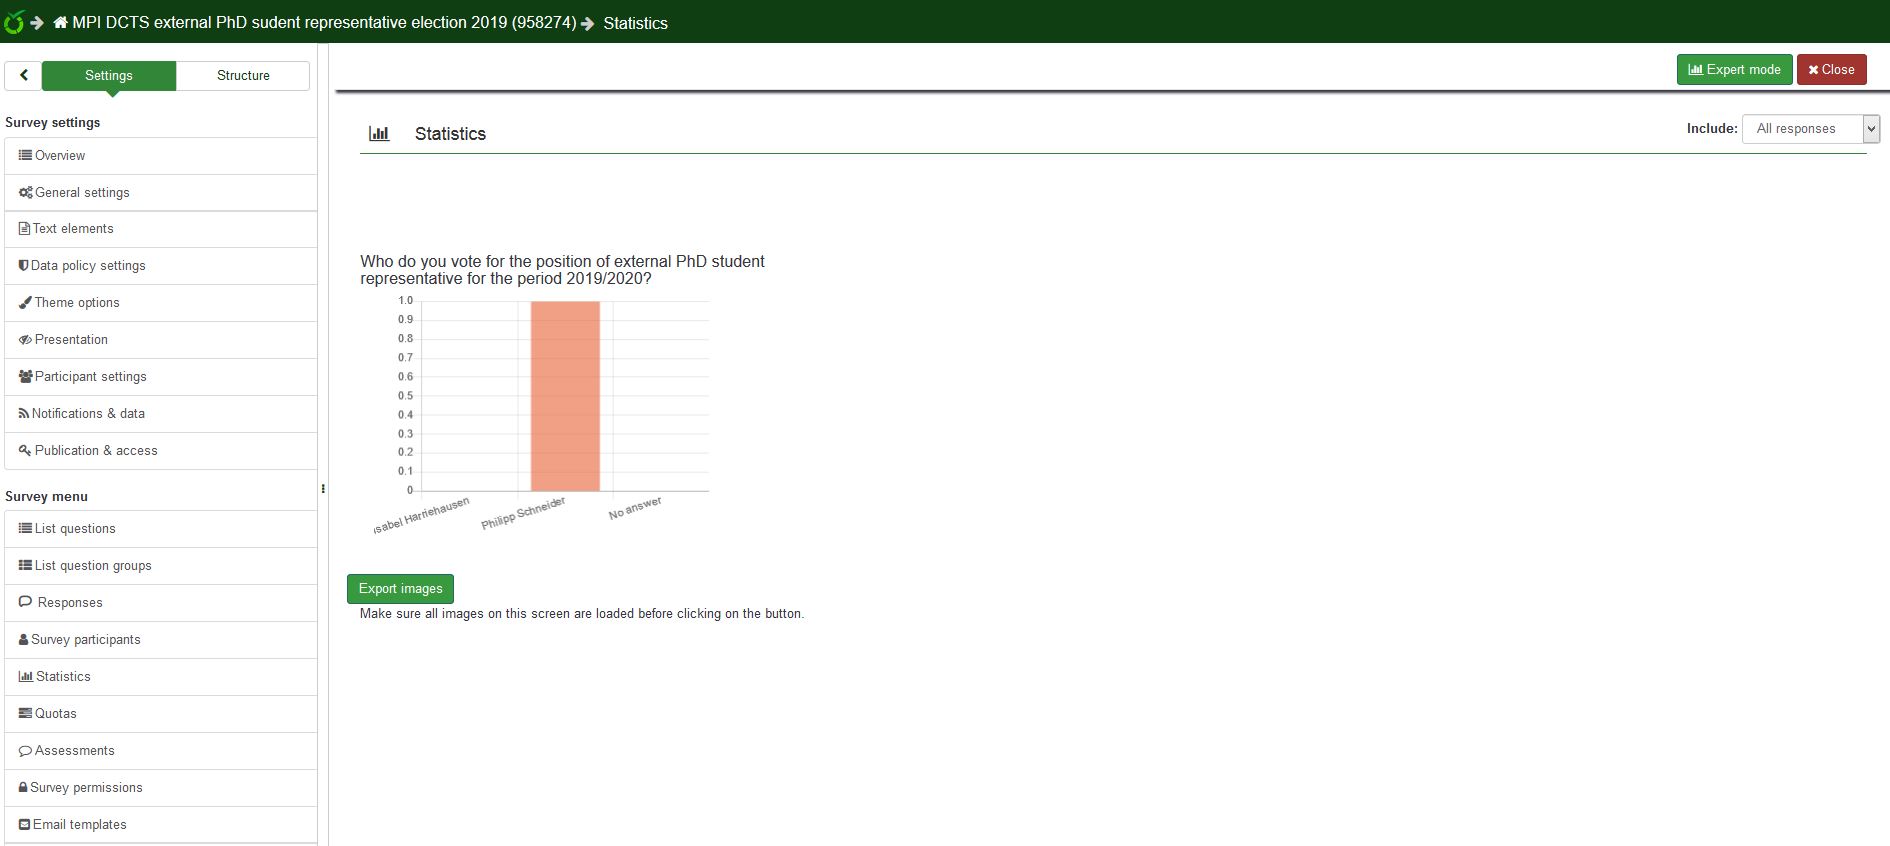Click the LimeSurvey logo icon
The width and height of the screenshot is (1890, 846).
[x=14, y=21]
